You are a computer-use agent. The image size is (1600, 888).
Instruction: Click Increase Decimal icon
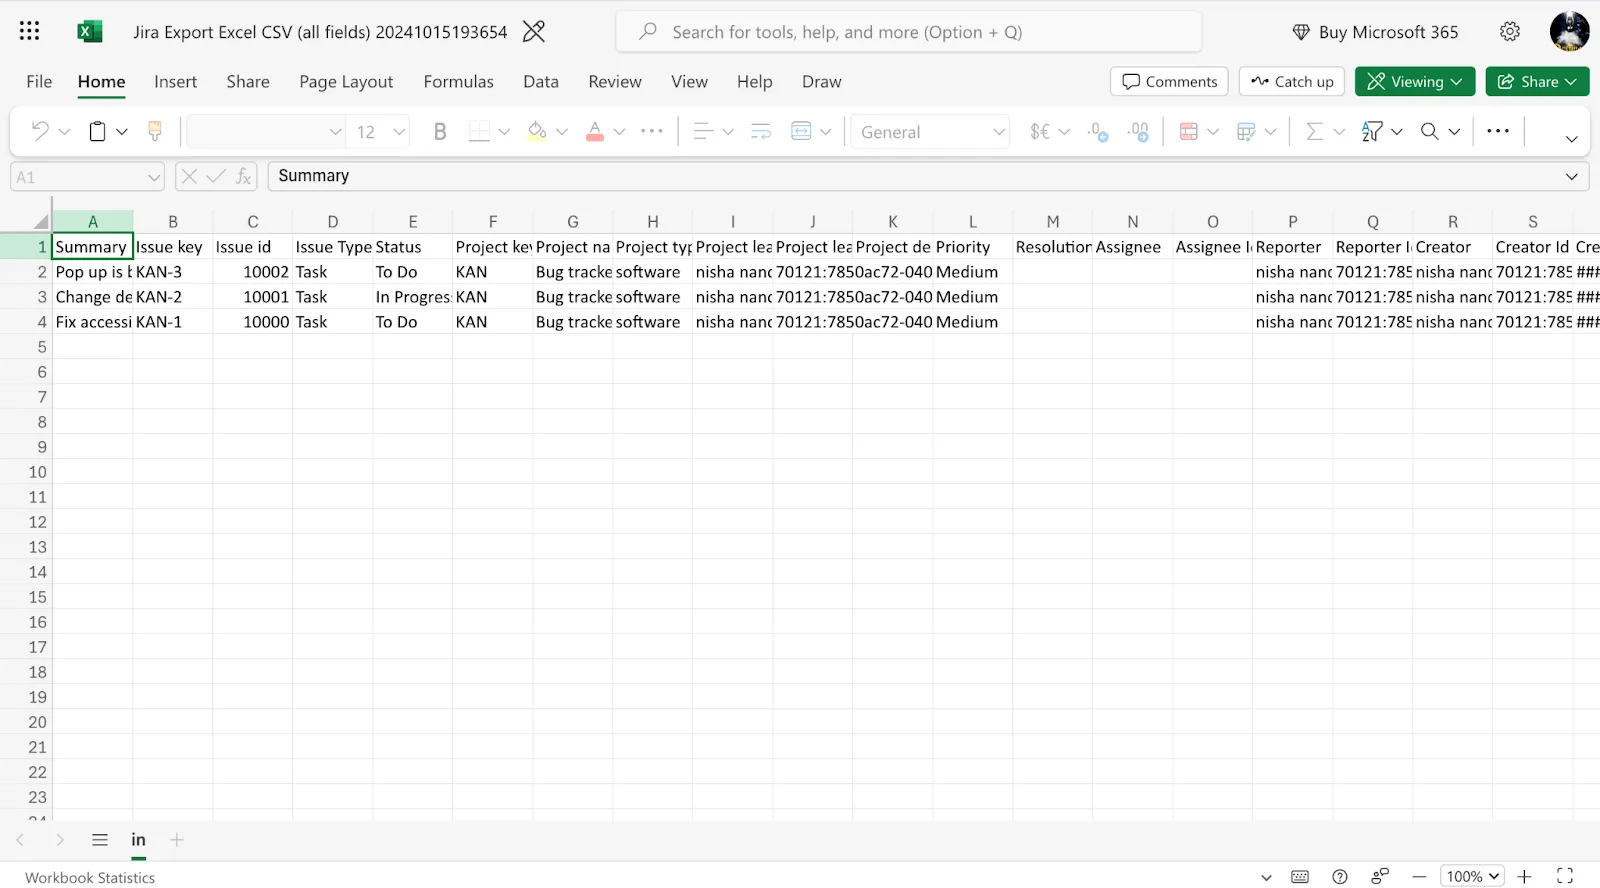(1138, 131)
